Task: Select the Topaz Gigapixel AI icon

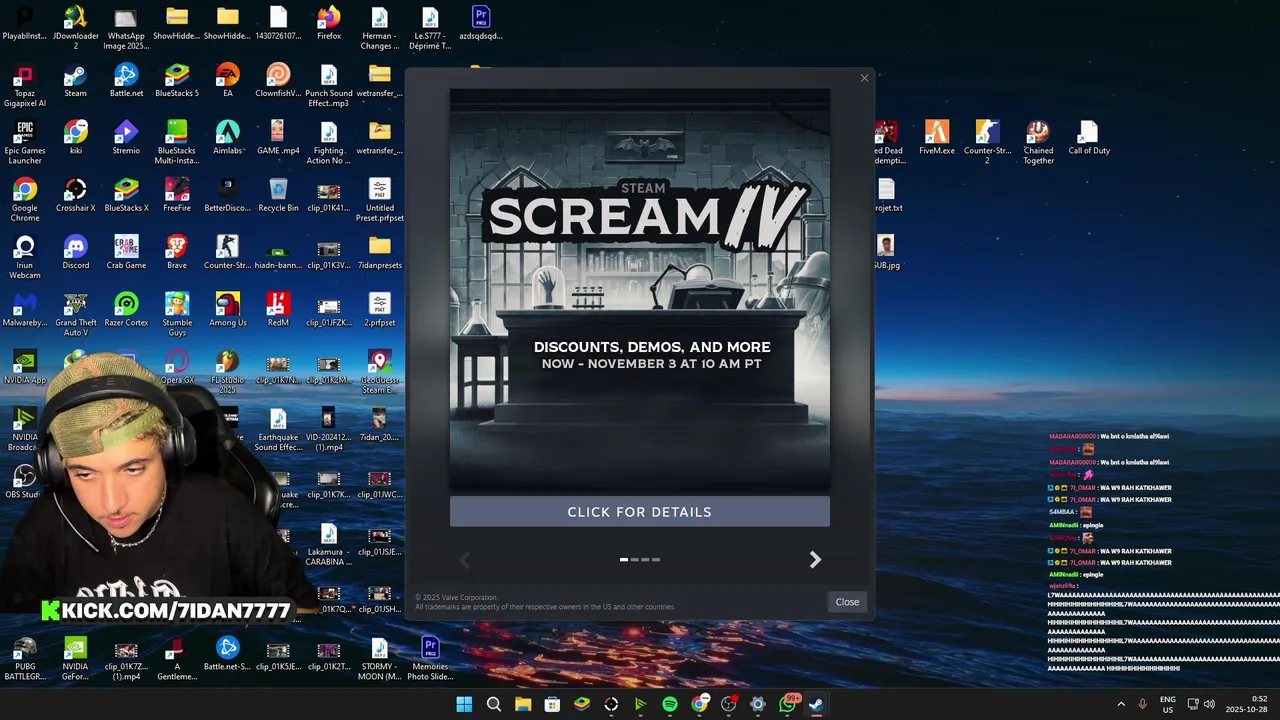Action: point(25,86)
